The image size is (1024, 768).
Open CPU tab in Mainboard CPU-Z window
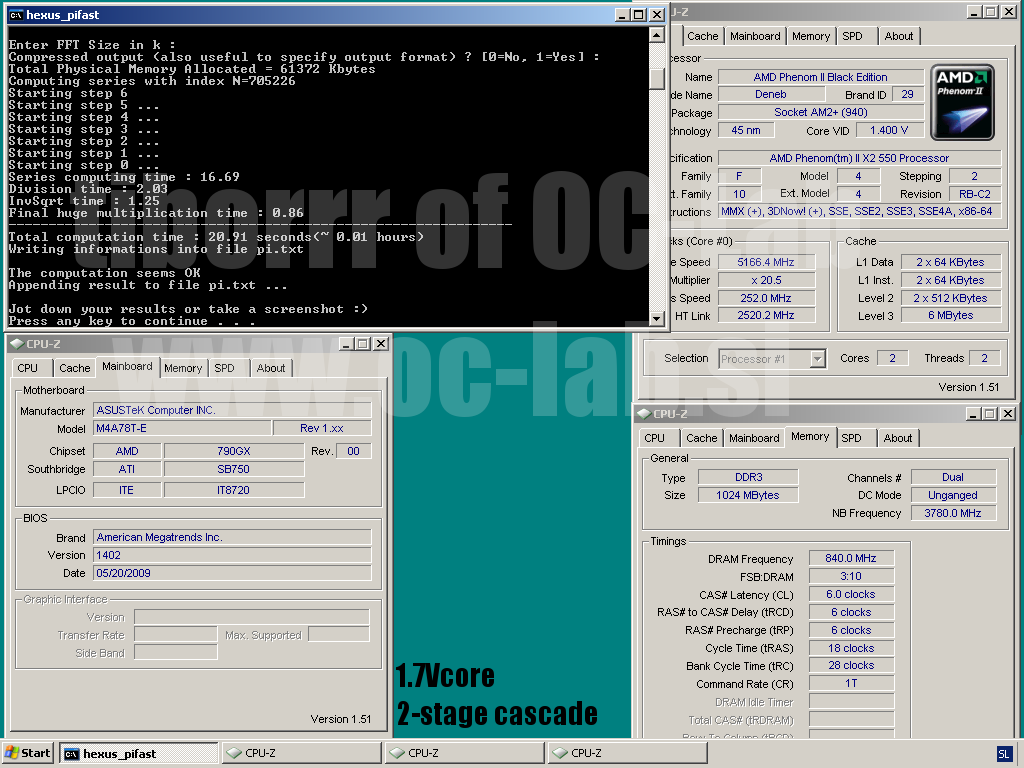[28, 368]
